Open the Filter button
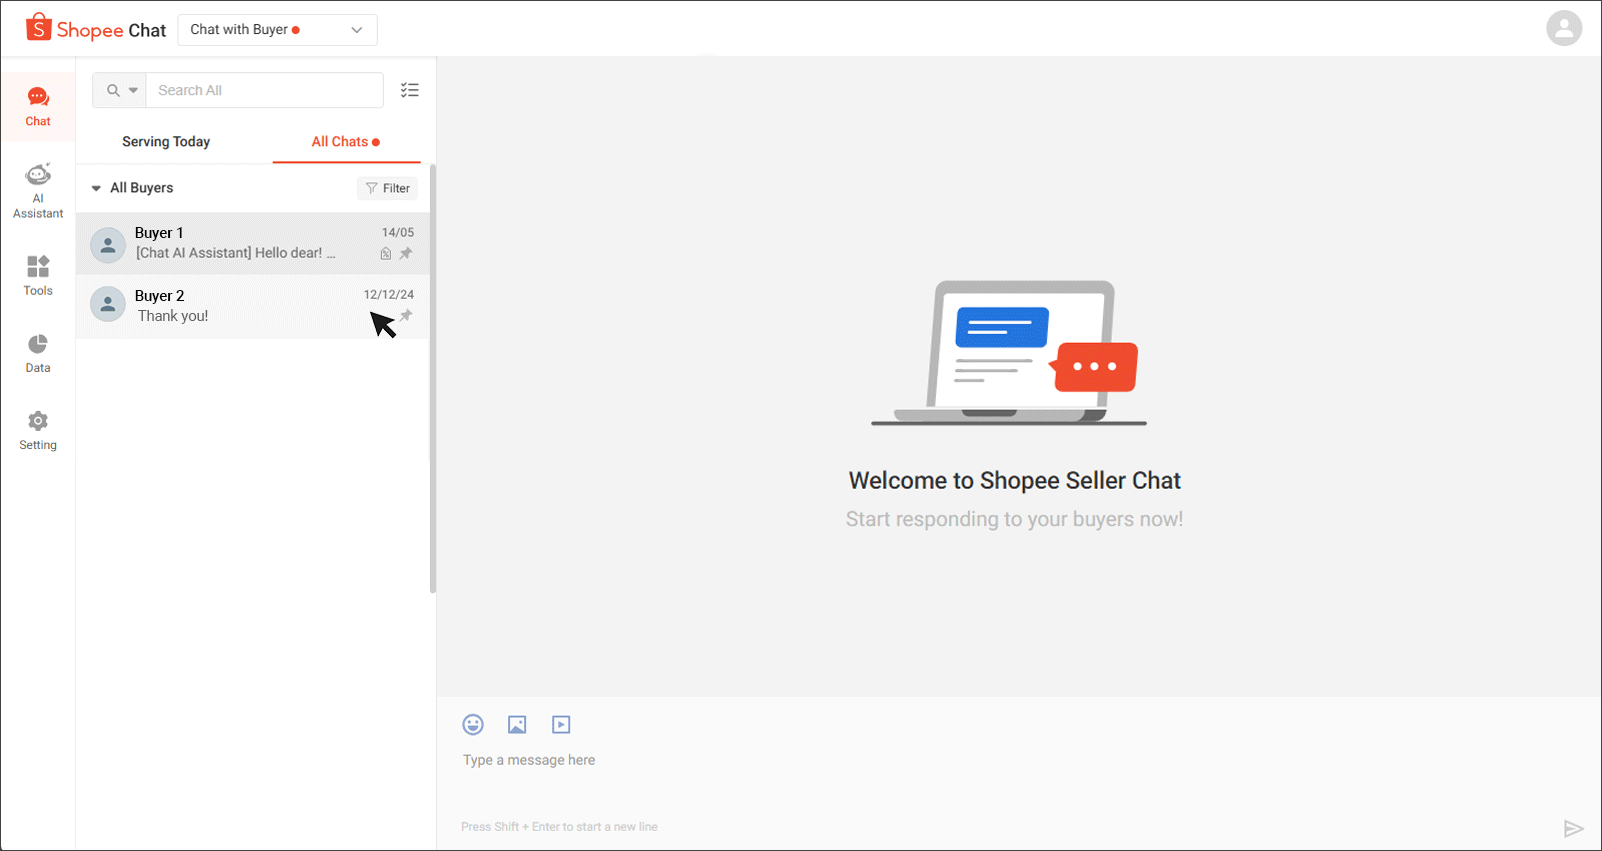The width and height of the screenshot is (1602, 851). point(388,188)
